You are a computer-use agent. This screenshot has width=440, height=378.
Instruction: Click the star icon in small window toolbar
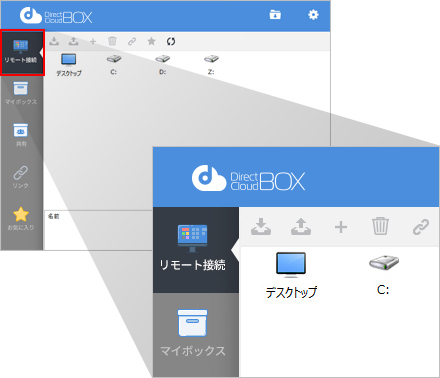[x=151, y=41]
